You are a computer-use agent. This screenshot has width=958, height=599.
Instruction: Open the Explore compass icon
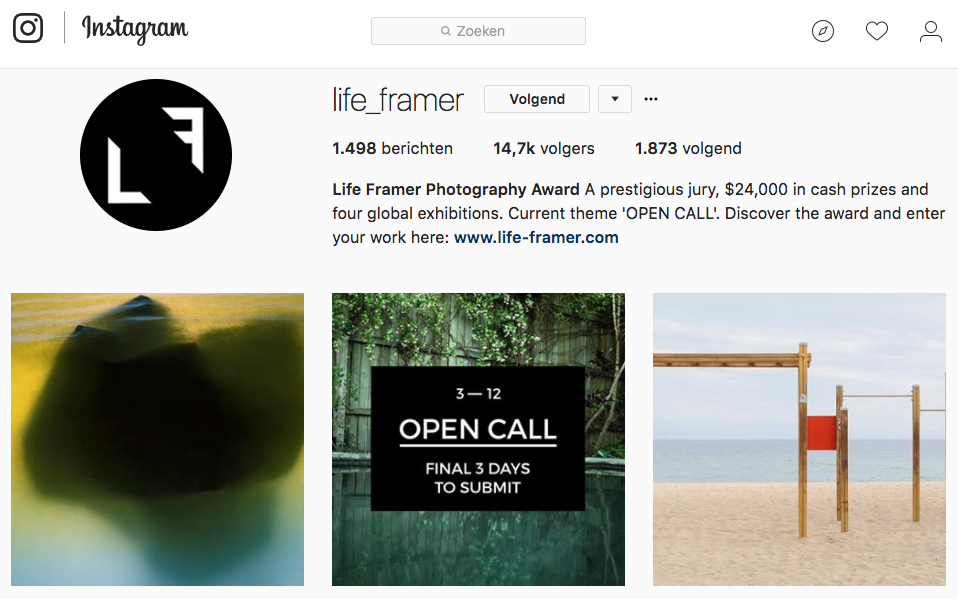(x=822, y=31)
